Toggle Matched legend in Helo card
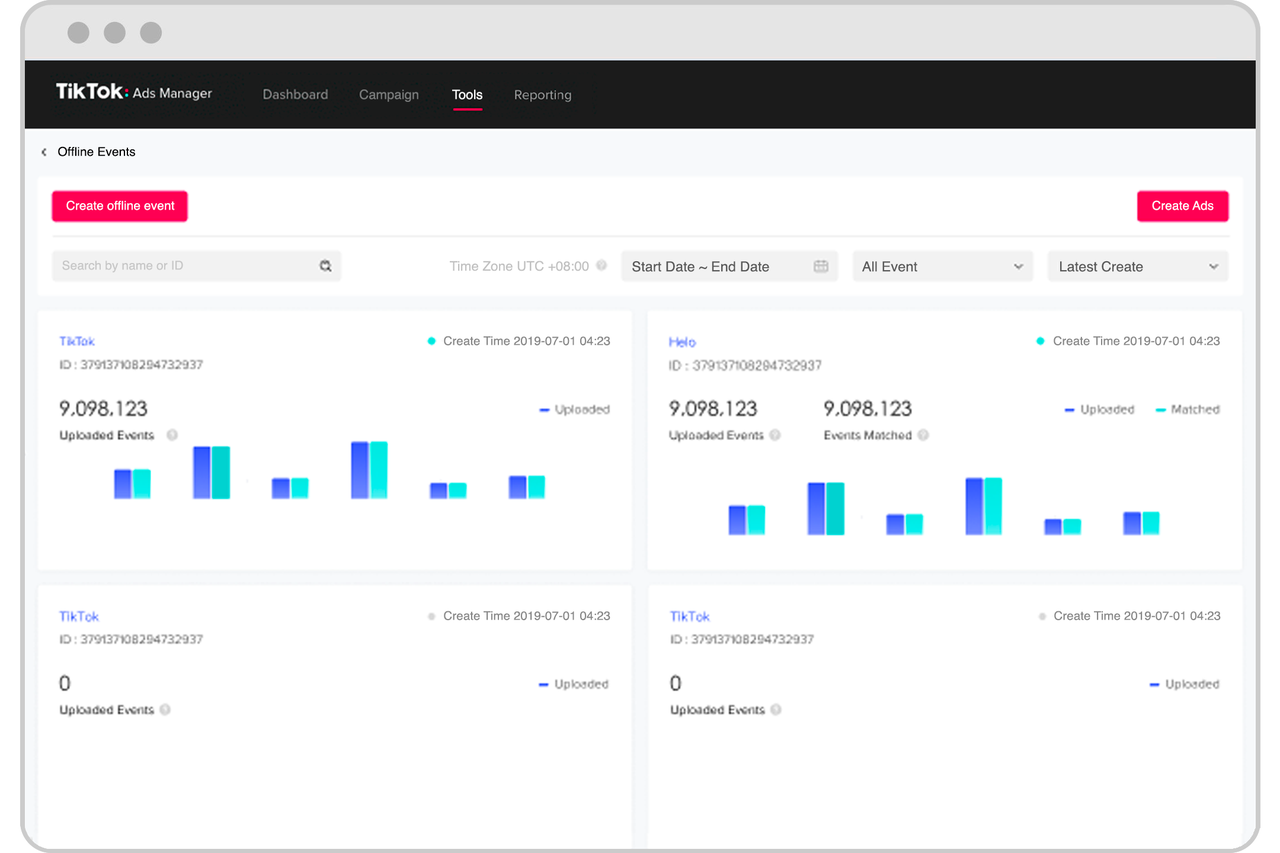Viewport: 1280px width, 853px height. coord(1187,409)
